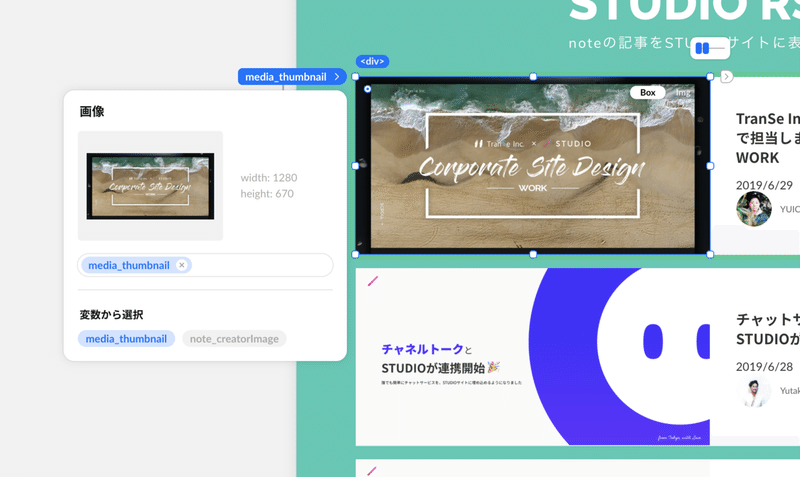
Task: Choose the note_creatorImage variable chip
Action: click(234, 339)
